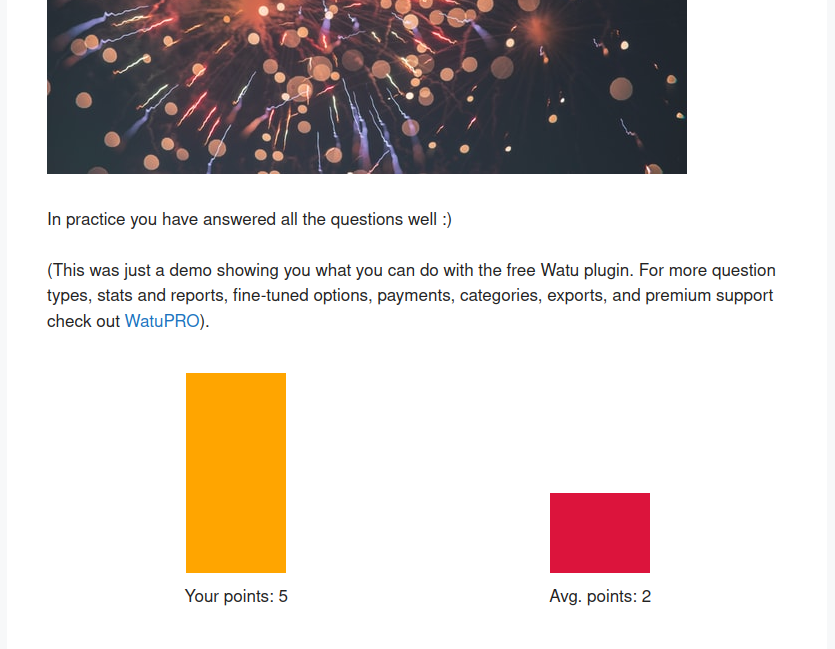This screenshot has width=835, height=649.
Task: Click the "Avg. points: 2" label
Action: click(600, 597)
